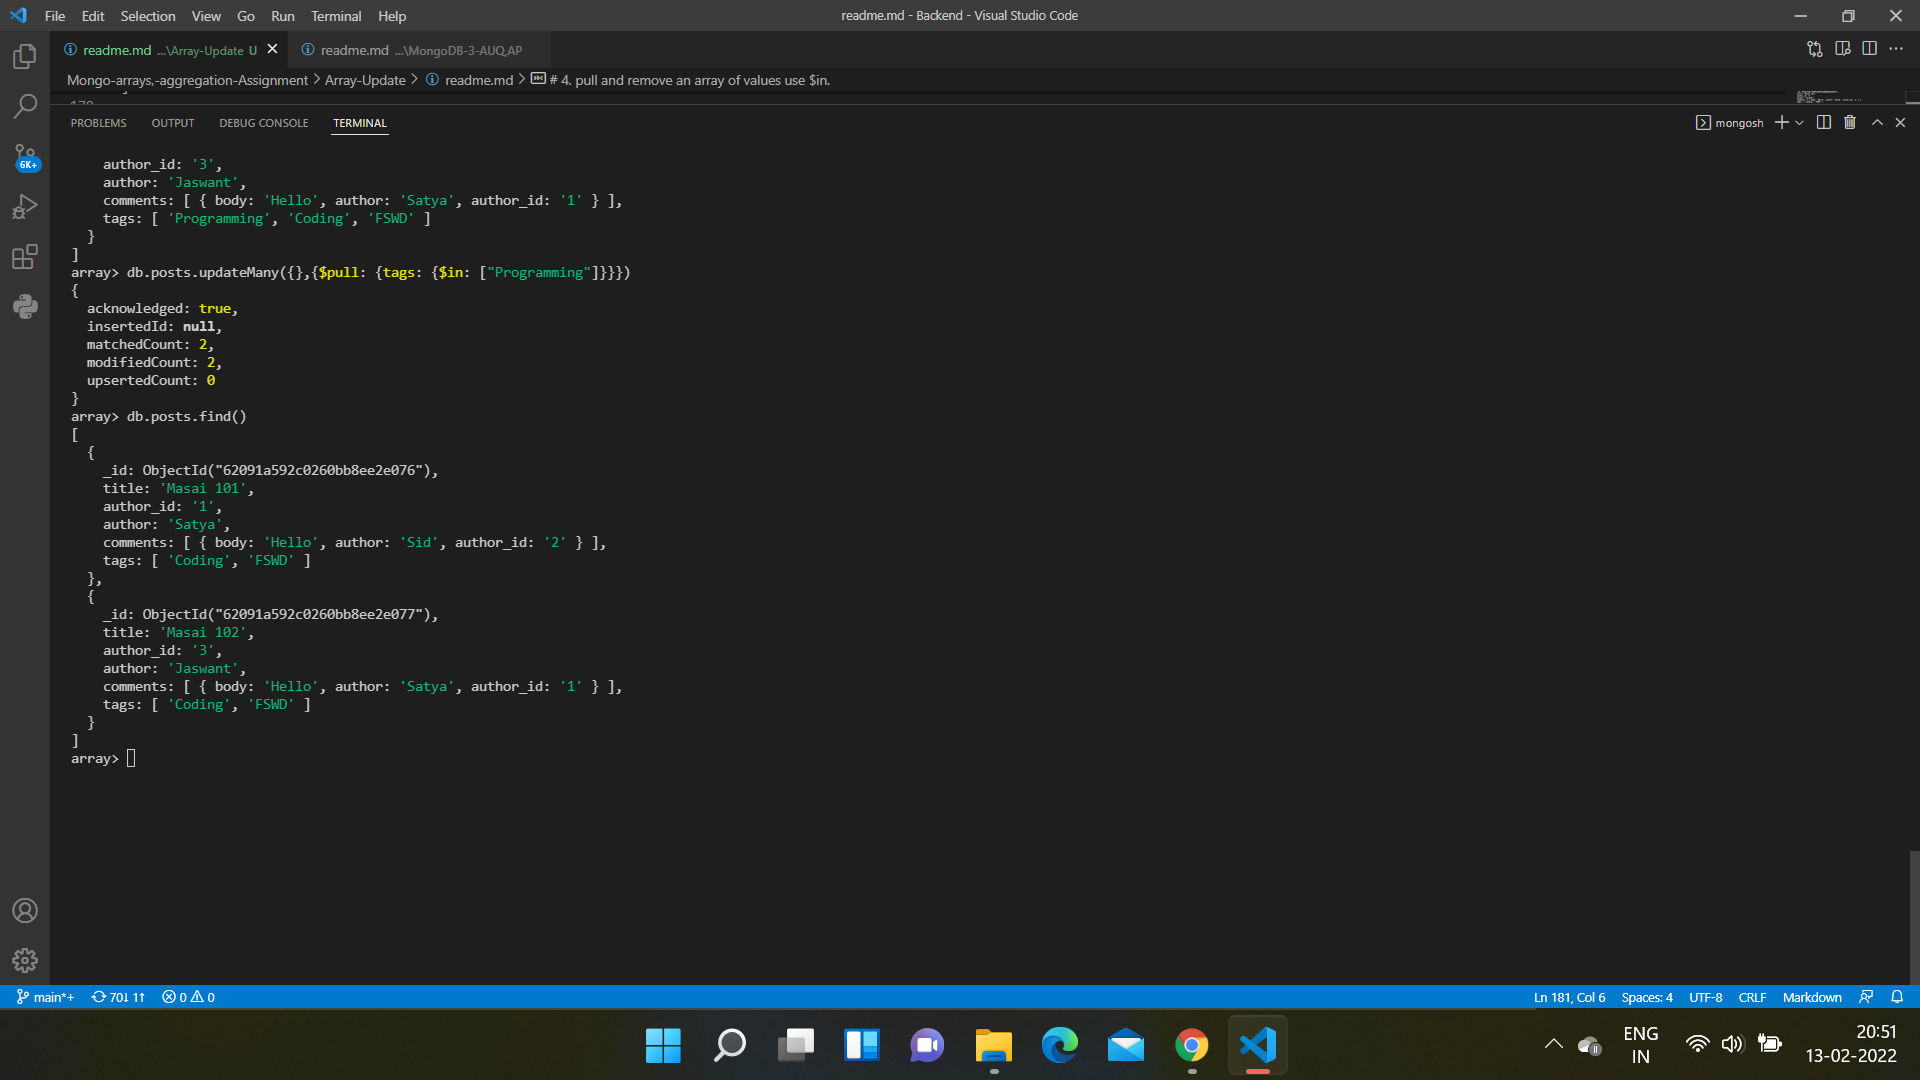The width and height of the screenshot is (1920, 1080).
Task: Open the Search view
Action: (x=24, y=106)
